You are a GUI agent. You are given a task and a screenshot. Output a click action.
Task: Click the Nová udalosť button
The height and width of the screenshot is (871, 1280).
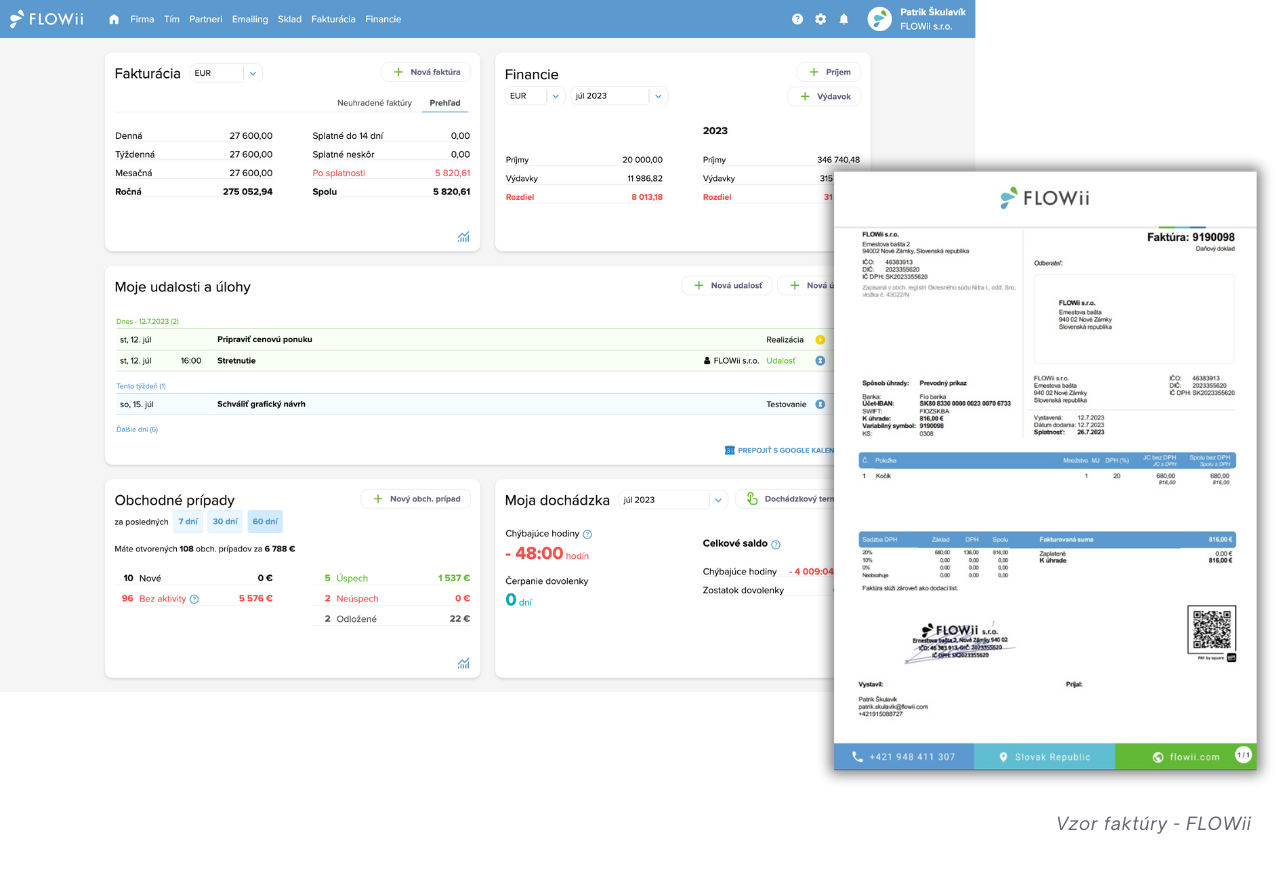coord(727,285)
